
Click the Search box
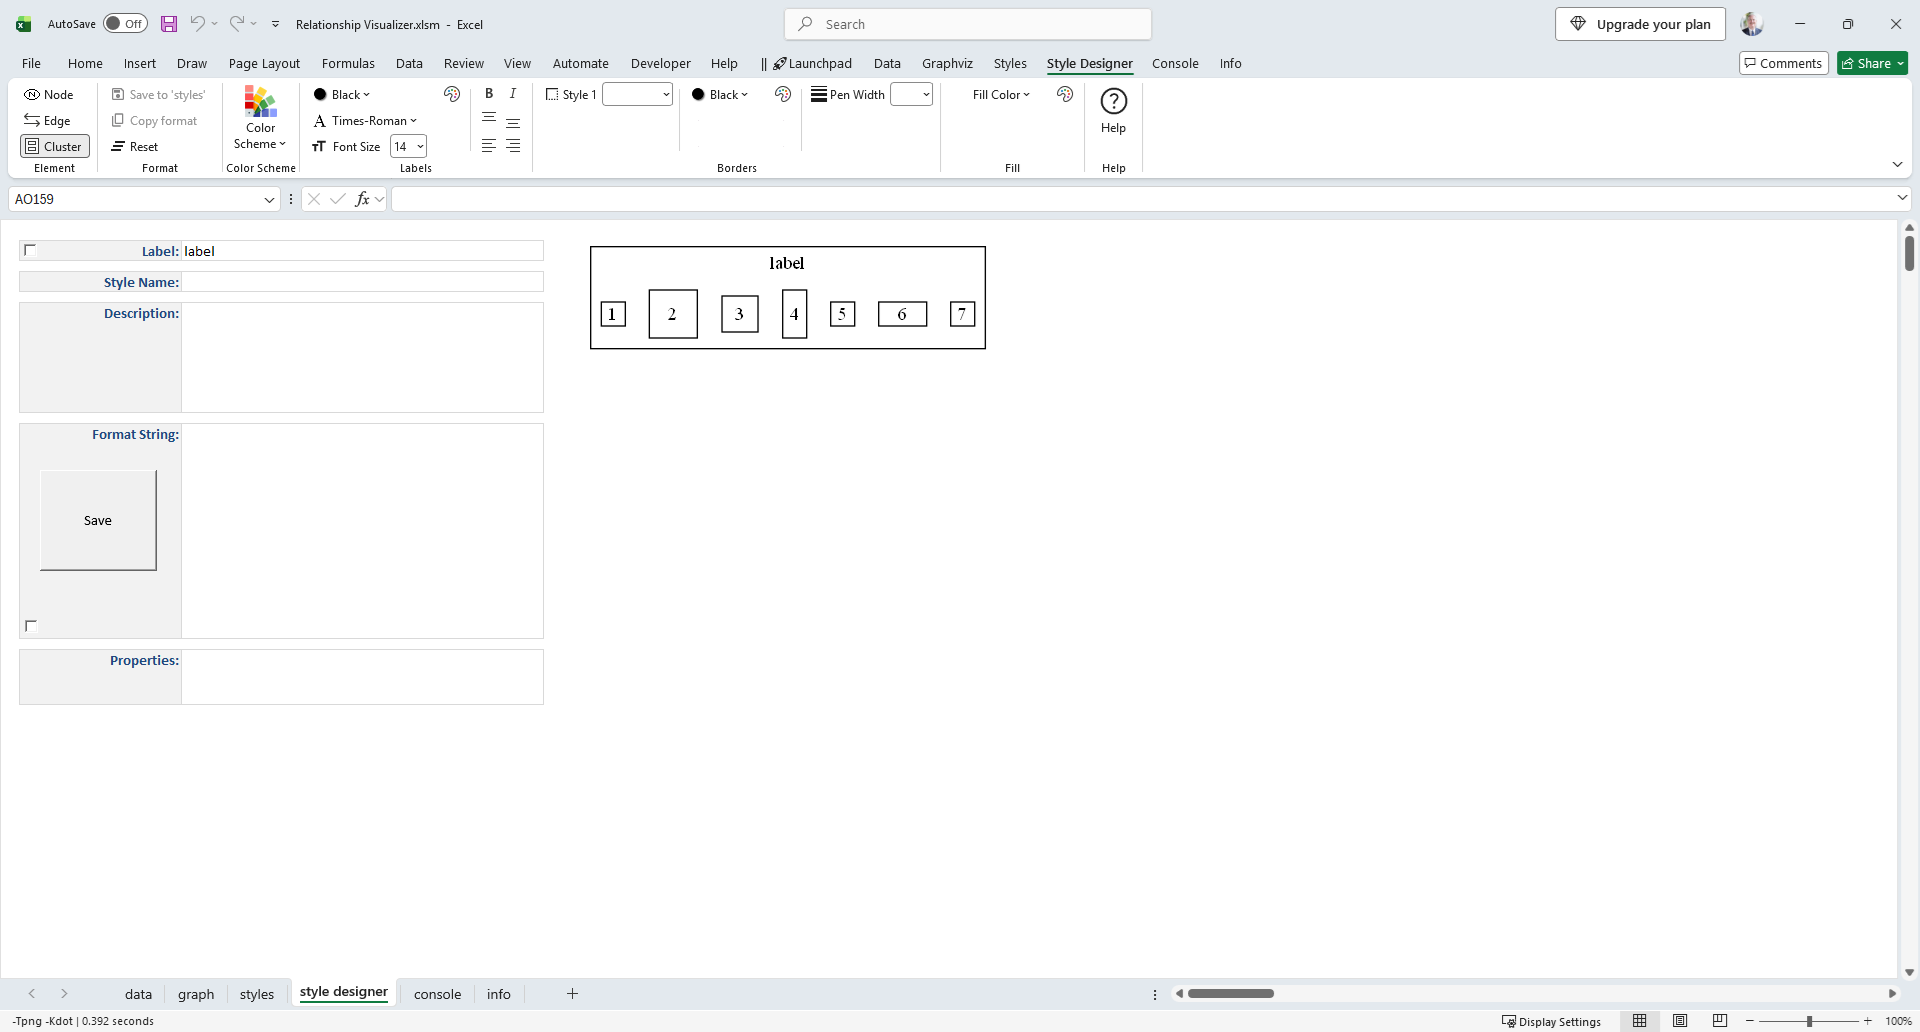tap(968, 24)
